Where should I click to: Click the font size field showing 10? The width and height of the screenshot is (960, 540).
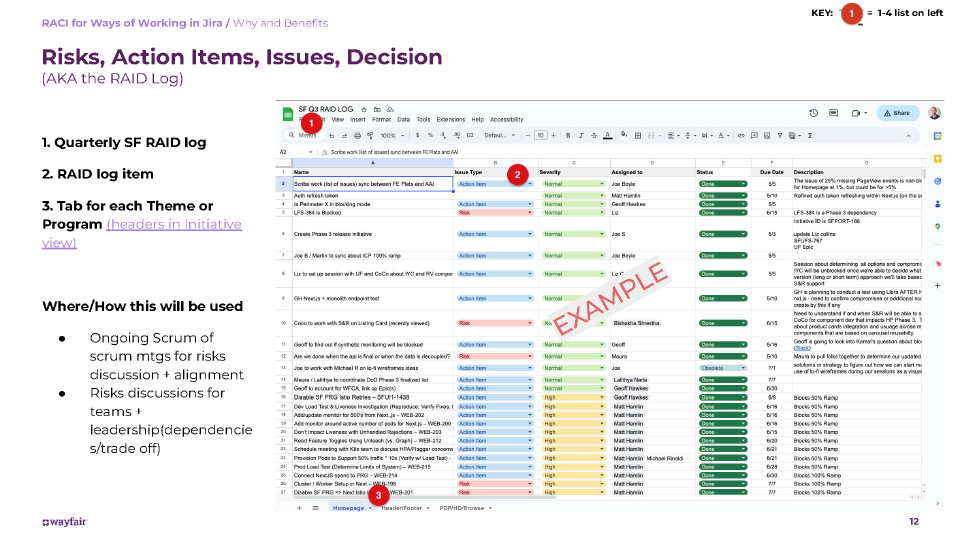(541, 135)
